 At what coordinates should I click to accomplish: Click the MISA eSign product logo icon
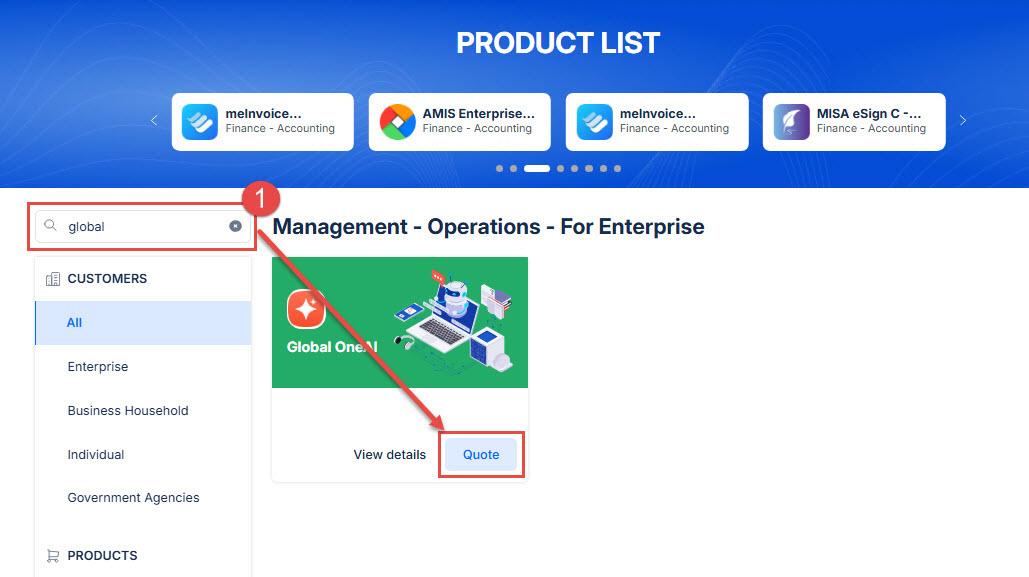pos(792,122)
